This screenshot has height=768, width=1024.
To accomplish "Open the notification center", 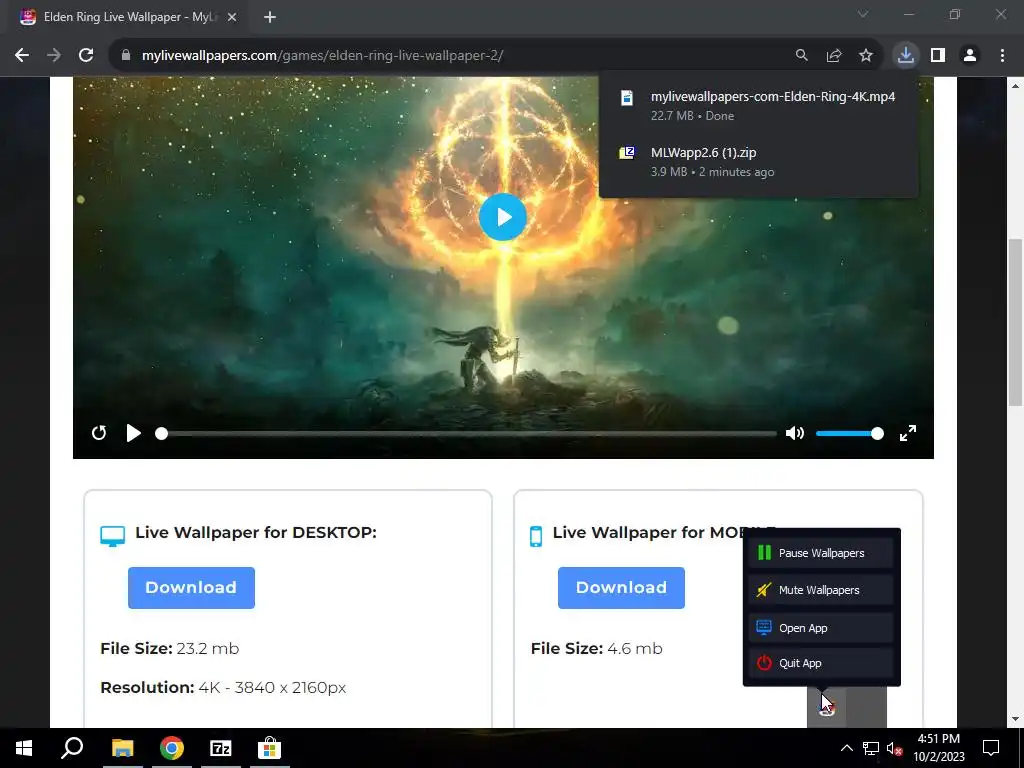I will (991, 748).
